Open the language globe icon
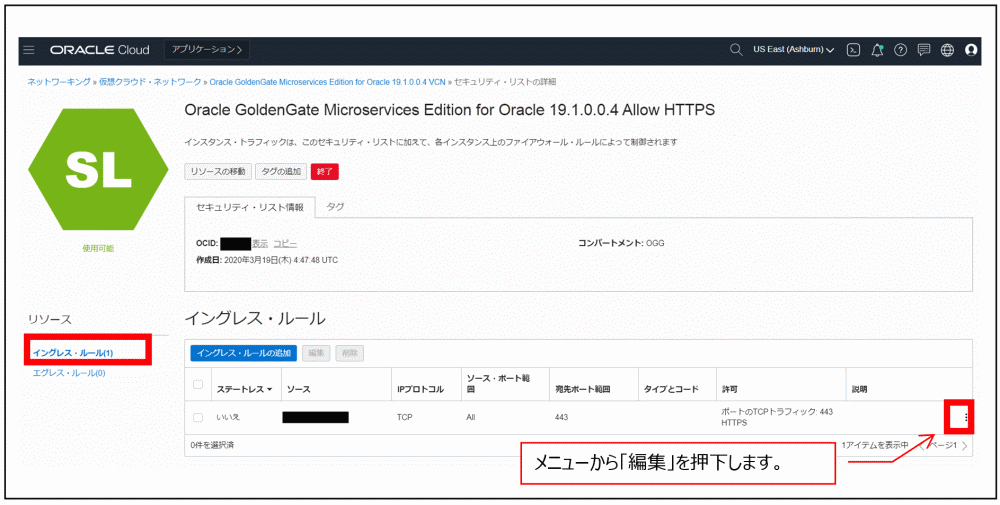This screenshot has height=505, width=1000. coord(947,50)
